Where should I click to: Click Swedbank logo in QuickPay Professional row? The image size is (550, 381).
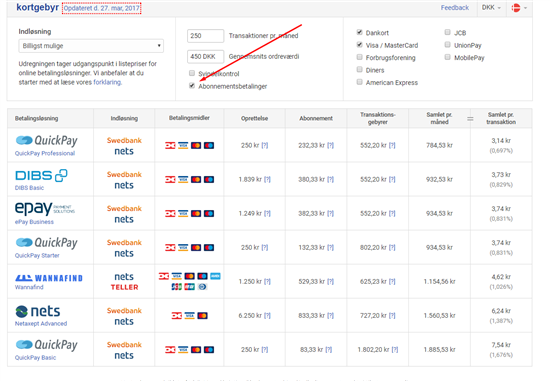(x=124, y=140)
